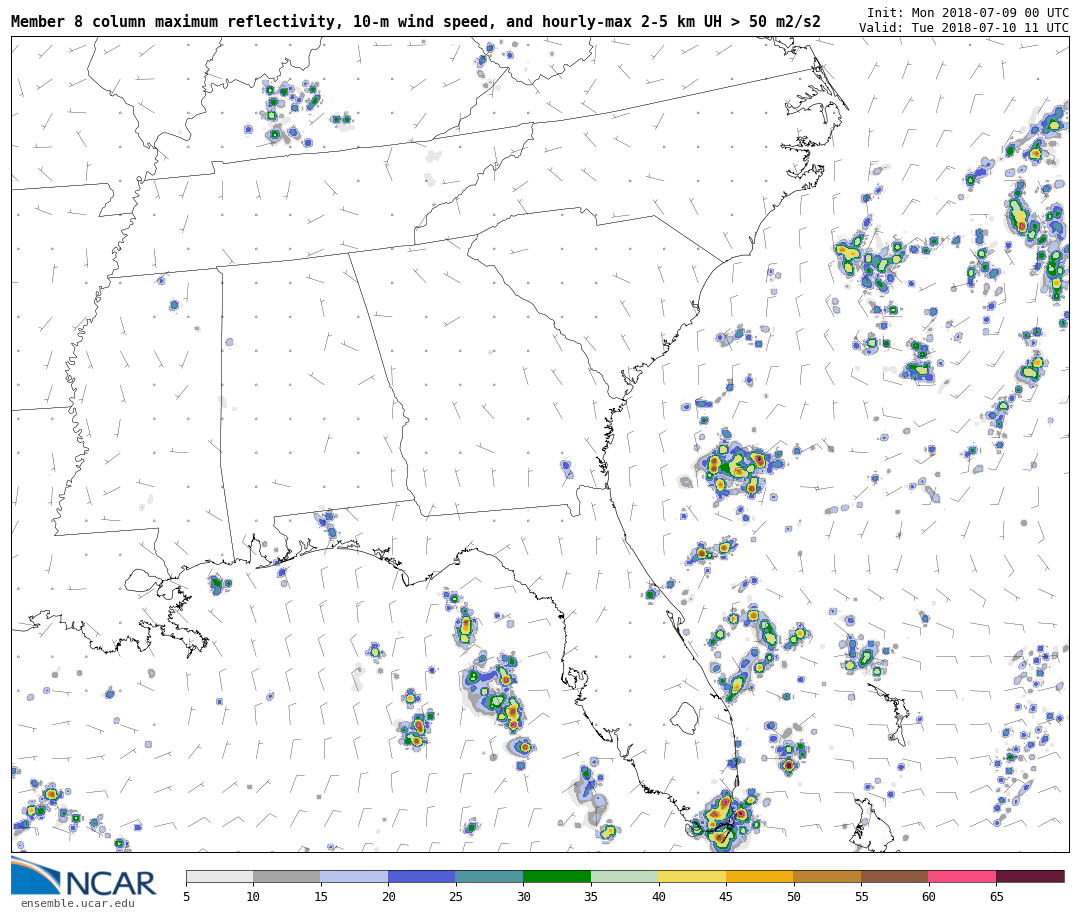The width and height of the screenshot is (1080, 915).
Task: Select the dark gray 10-15 color swatch
Action: [287, 876]
